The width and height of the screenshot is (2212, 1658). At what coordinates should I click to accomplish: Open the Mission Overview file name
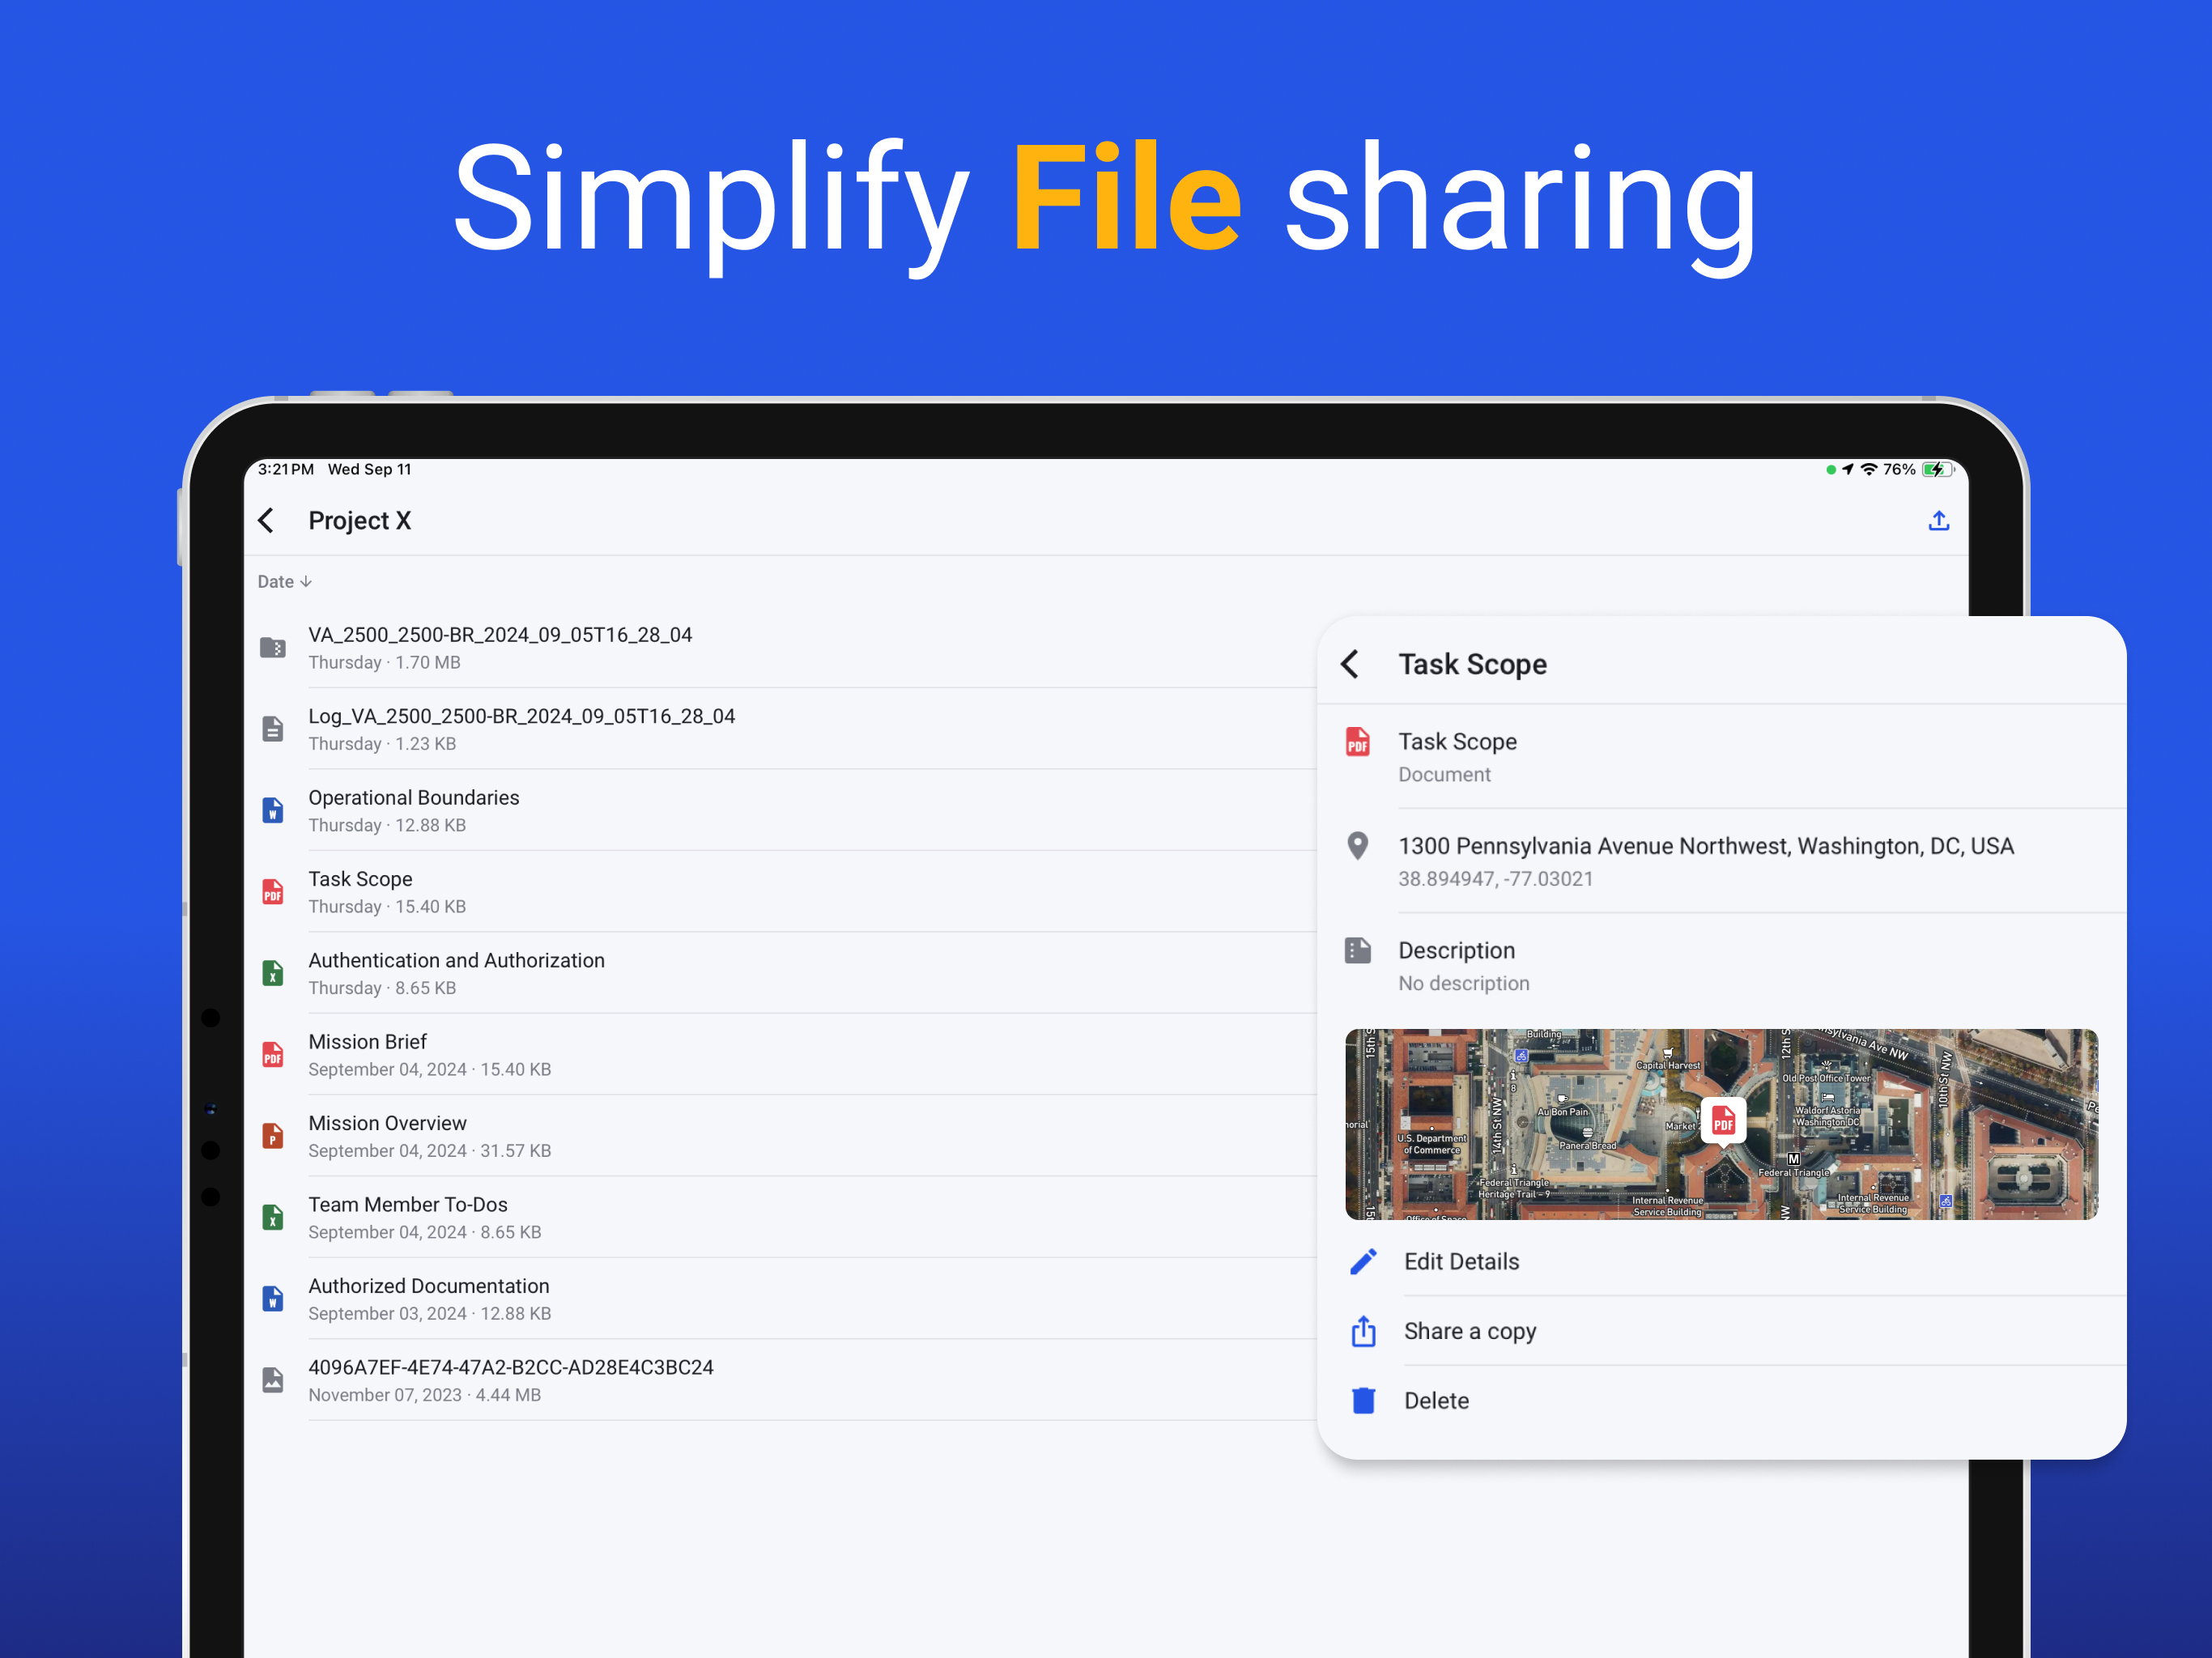[x=387, y=1123]
